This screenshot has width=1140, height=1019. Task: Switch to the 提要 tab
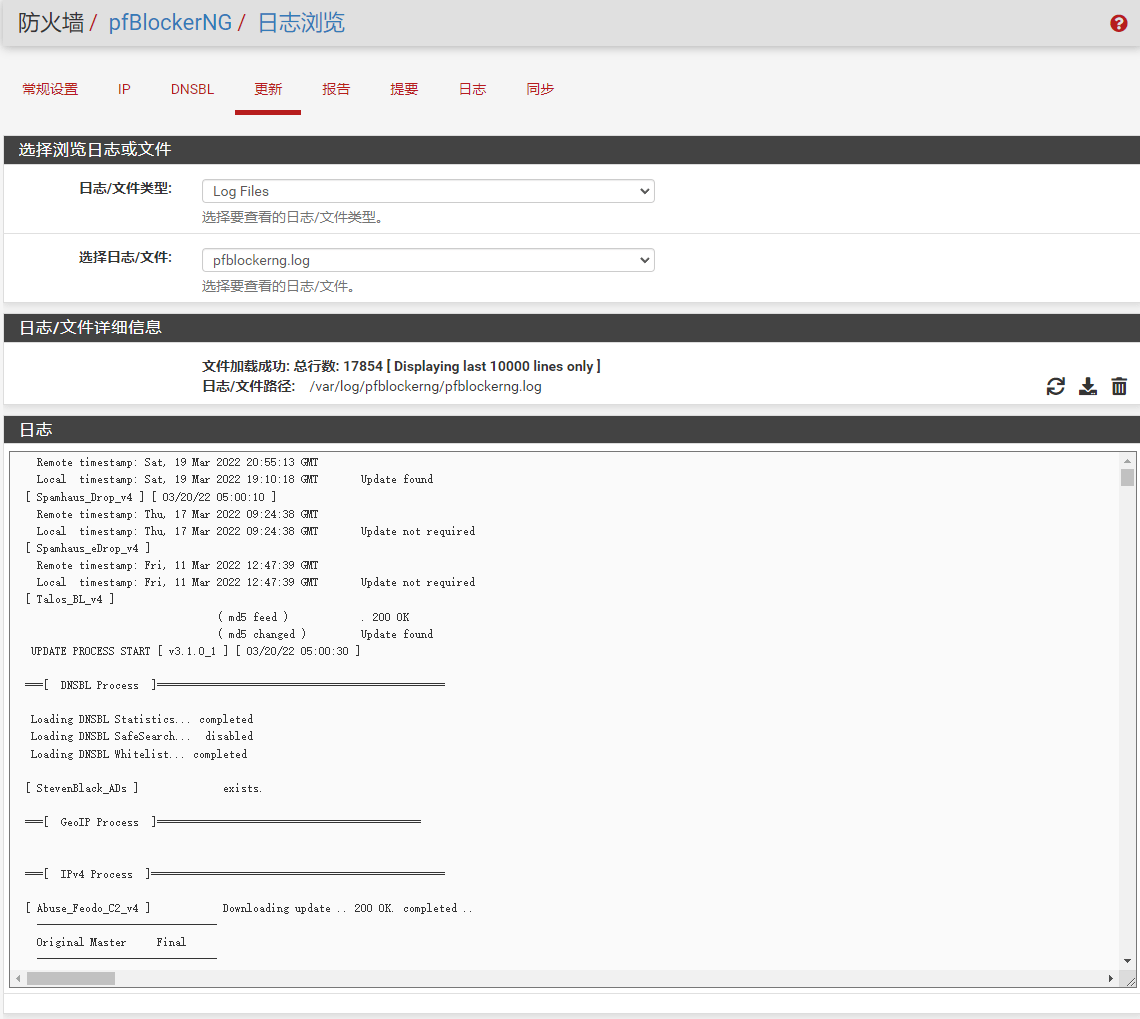404,89
